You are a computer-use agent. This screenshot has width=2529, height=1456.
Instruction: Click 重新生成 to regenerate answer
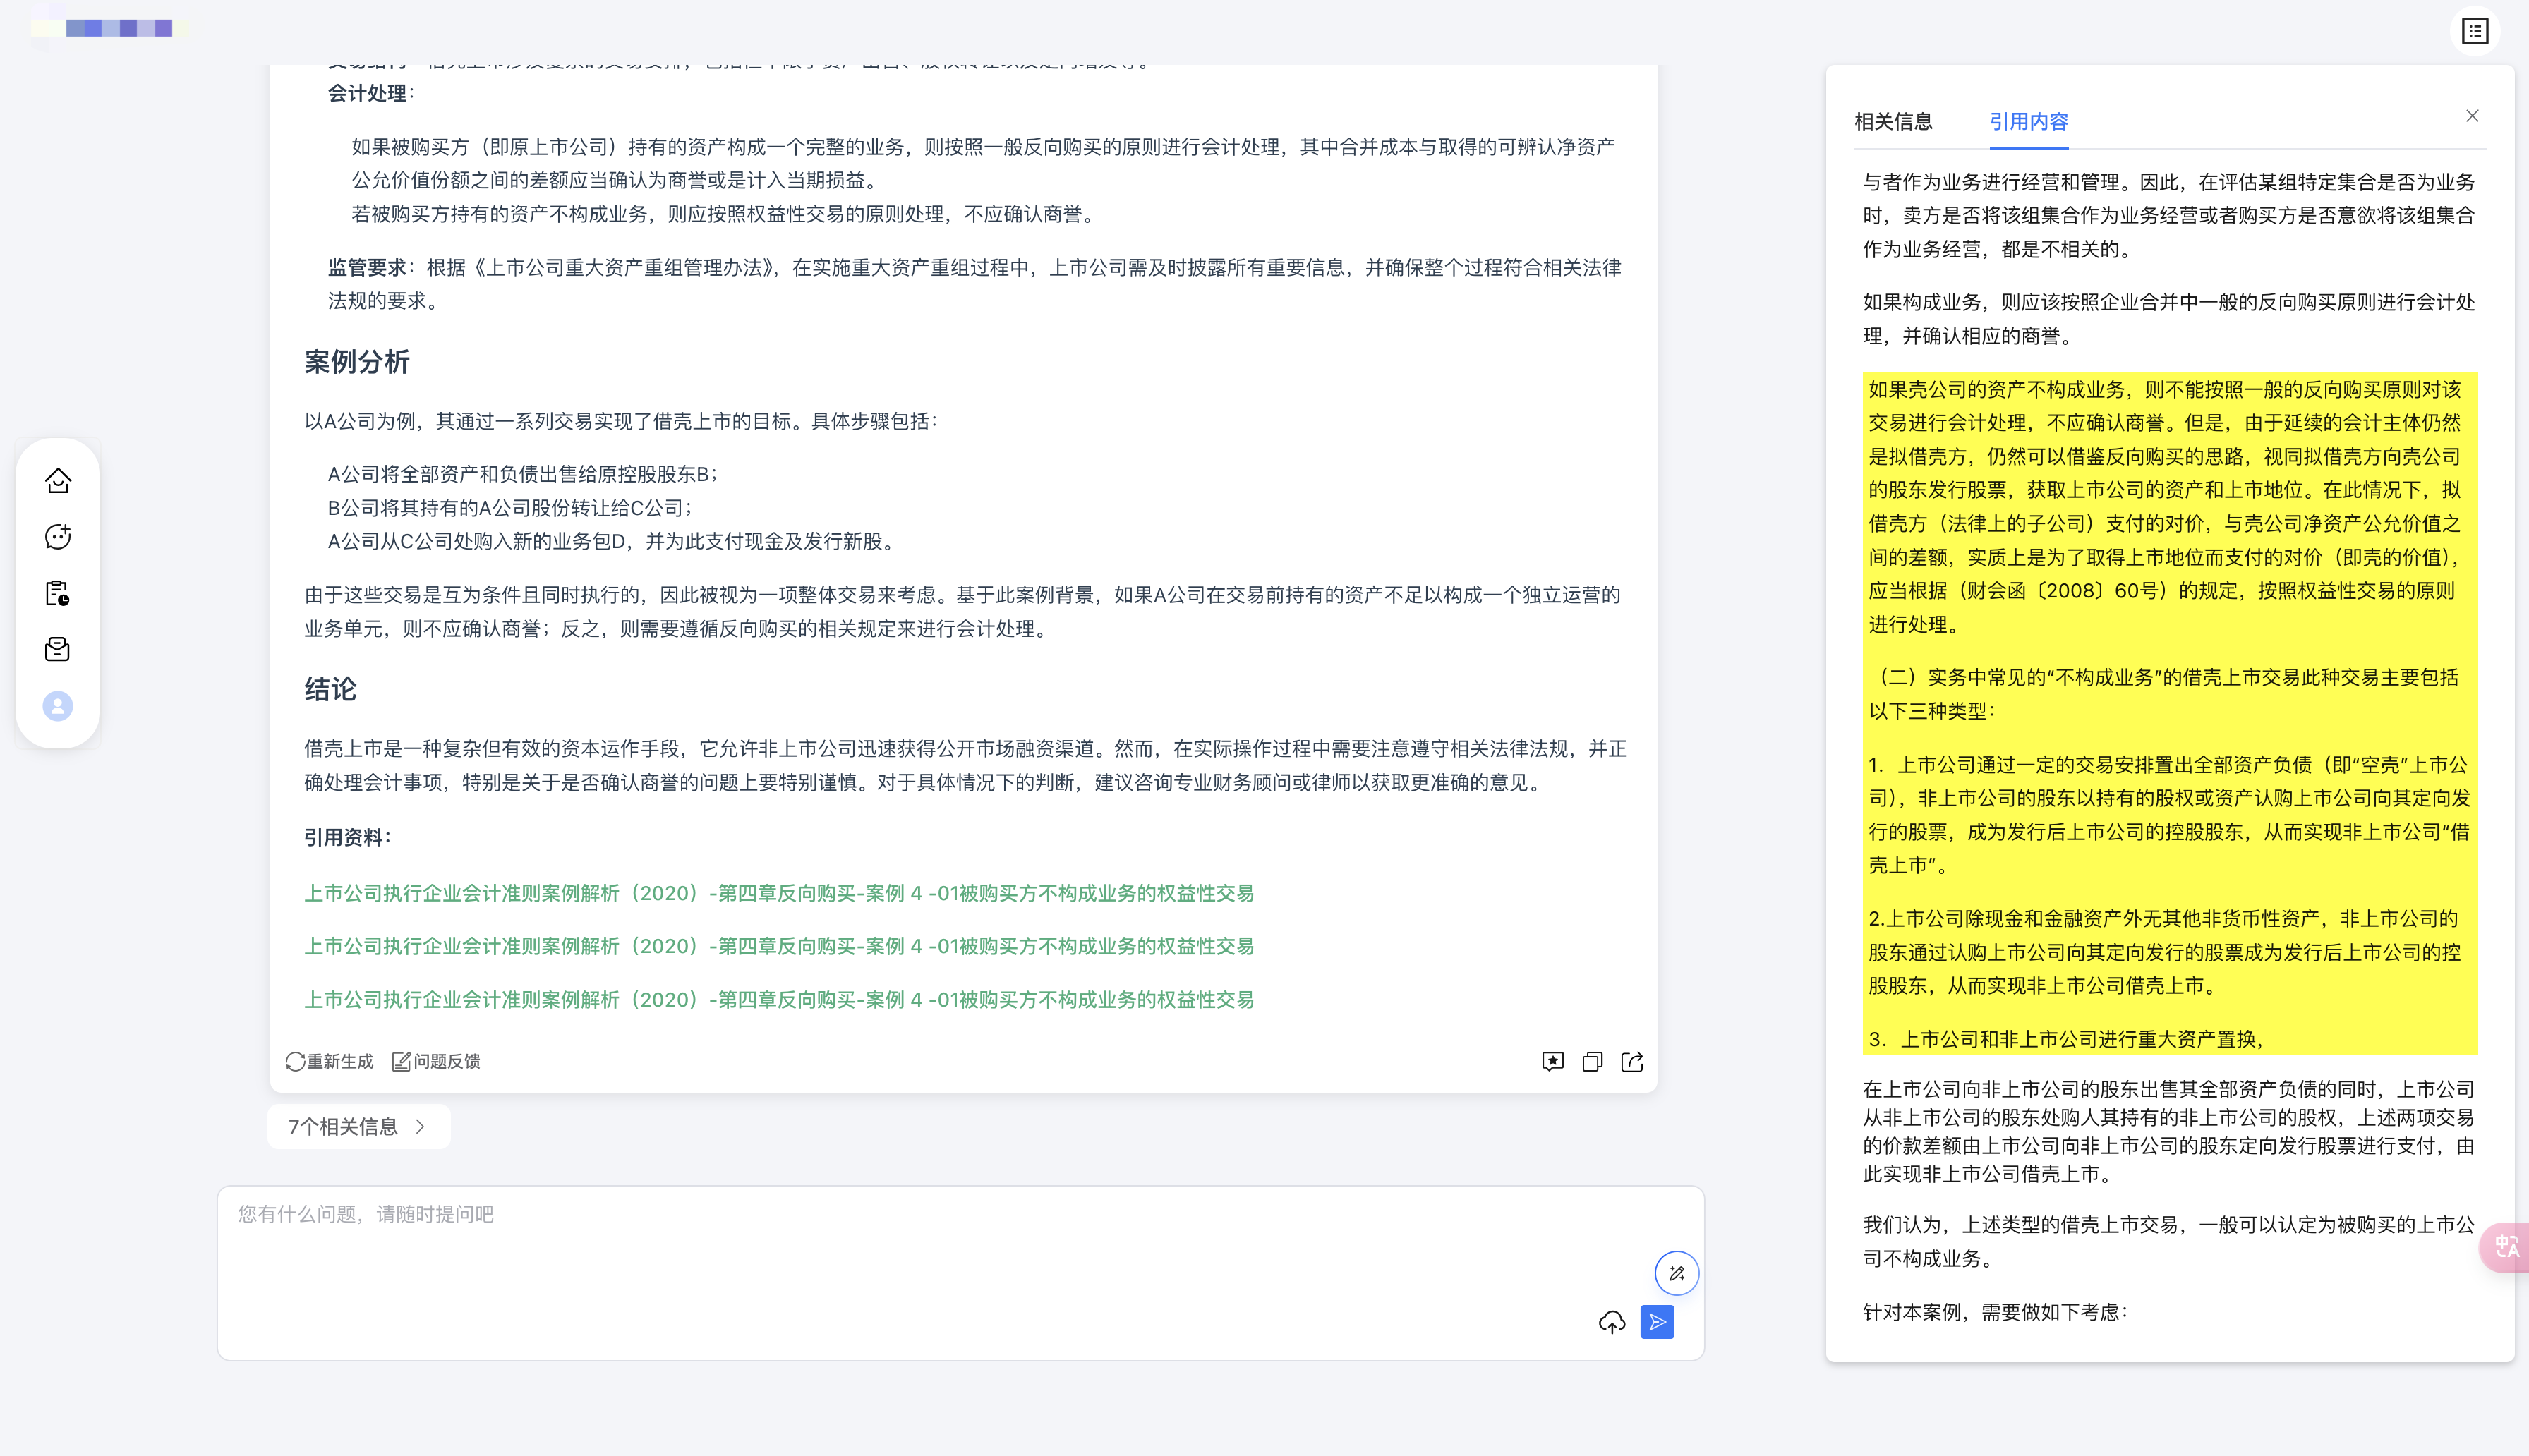[330, 1061]
